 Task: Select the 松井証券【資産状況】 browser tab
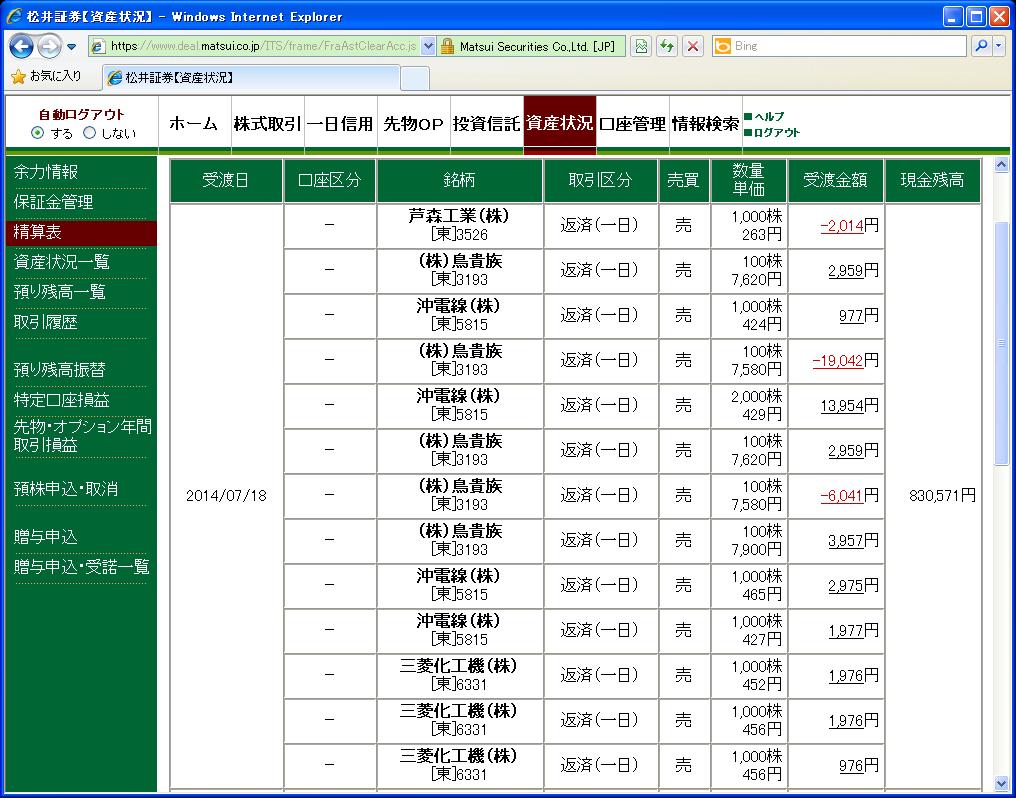tap(251, 78)
